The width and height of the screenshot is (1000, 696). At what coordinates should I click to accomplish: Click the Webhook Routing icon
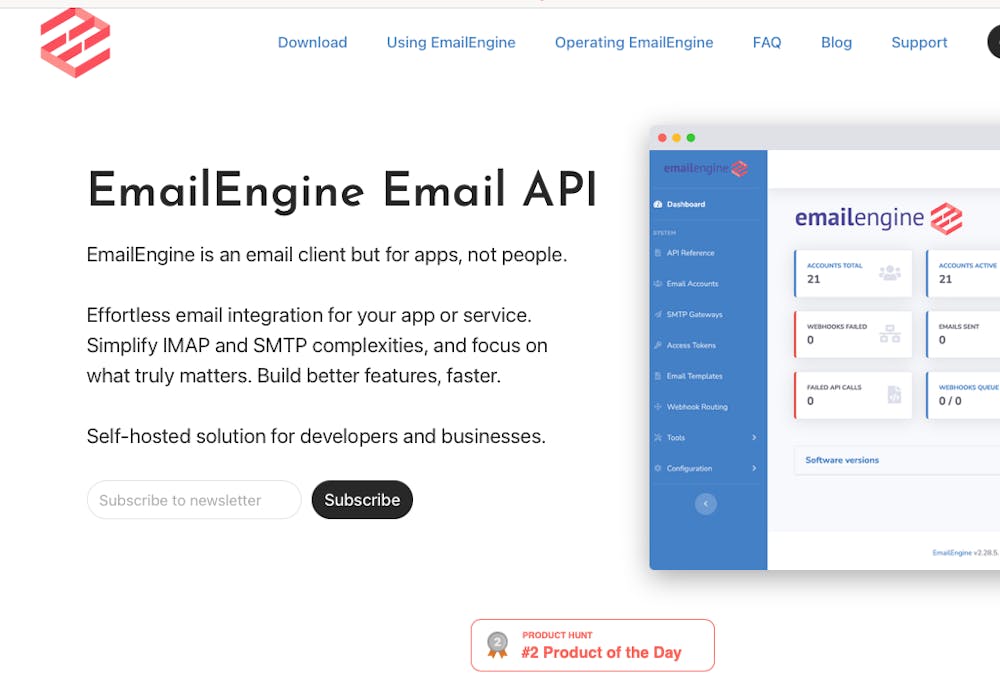pyautogui.click(x=658, y=406)
